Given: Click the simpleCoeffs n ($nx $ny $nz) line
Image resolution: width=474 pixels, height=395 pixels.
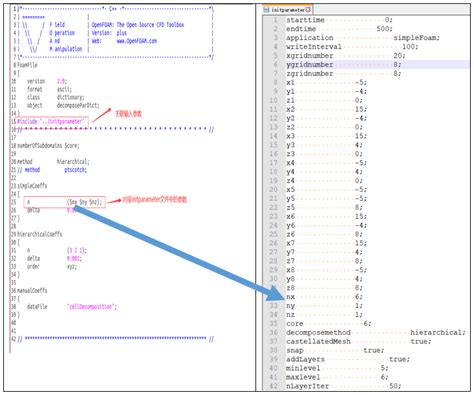Looking at the screenshot, I should point(64,202).
